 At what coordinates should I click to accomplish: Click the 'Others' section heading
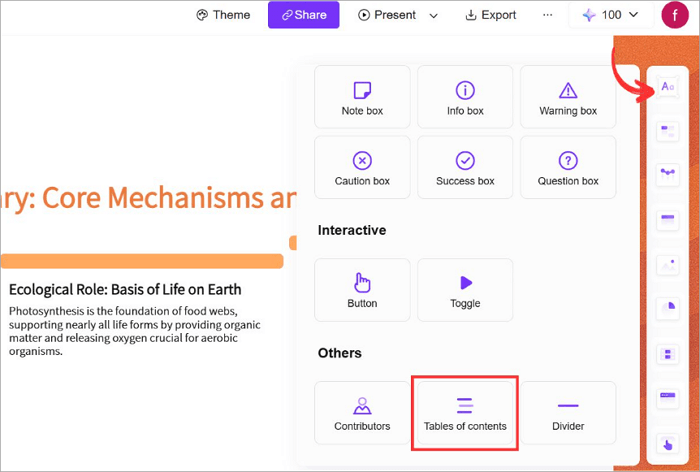click(340, 353)
